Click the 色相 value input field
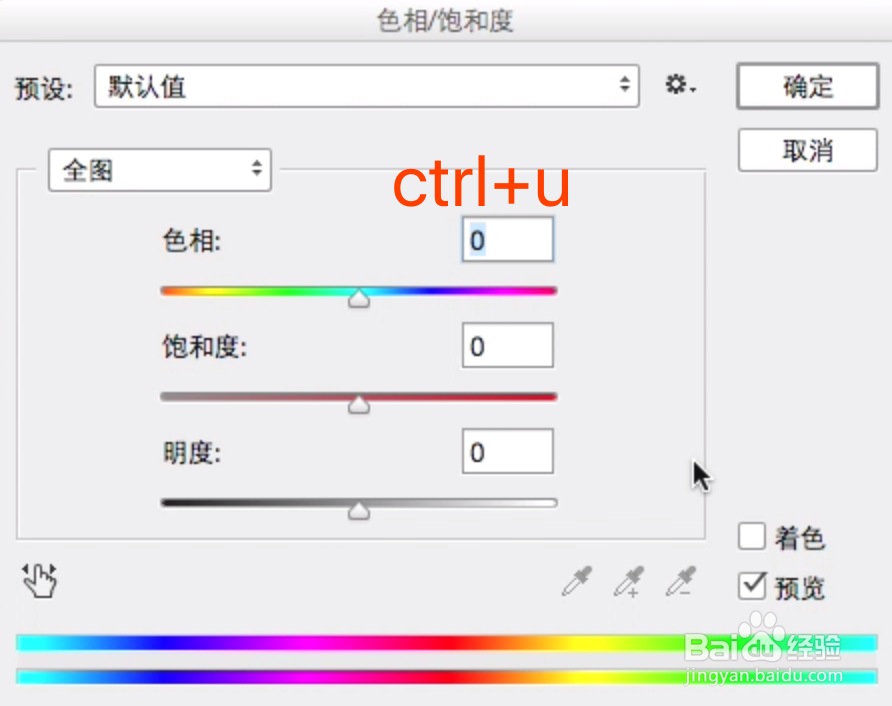 [507, 239]
